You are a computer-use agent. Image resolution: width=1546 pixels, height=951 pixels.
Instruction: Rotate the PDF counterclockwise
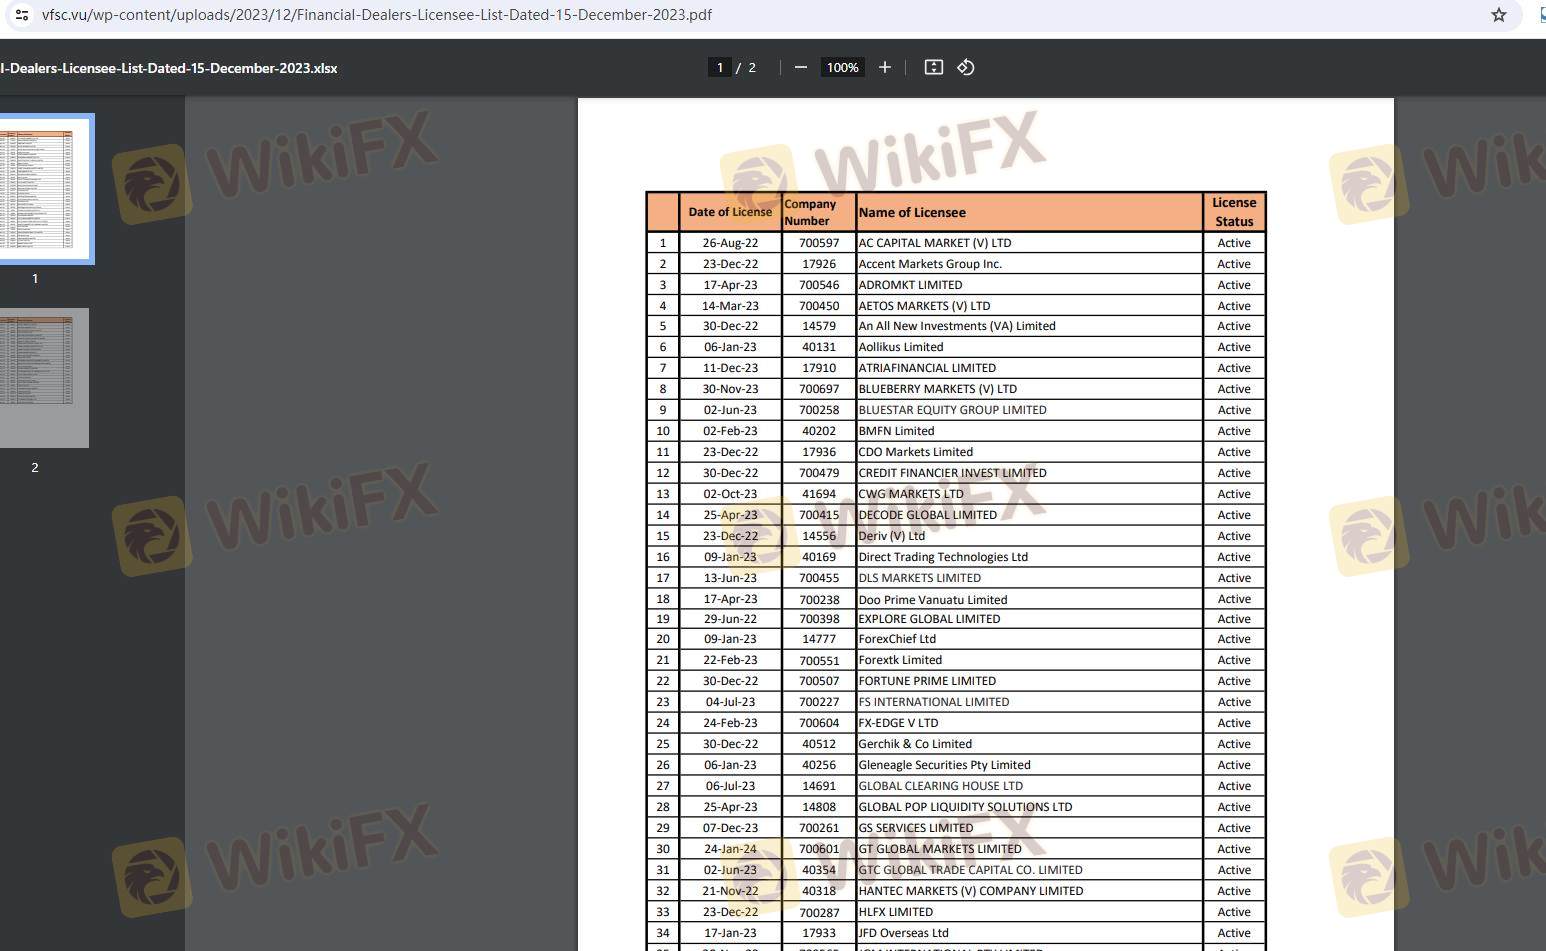pos(966,67)
